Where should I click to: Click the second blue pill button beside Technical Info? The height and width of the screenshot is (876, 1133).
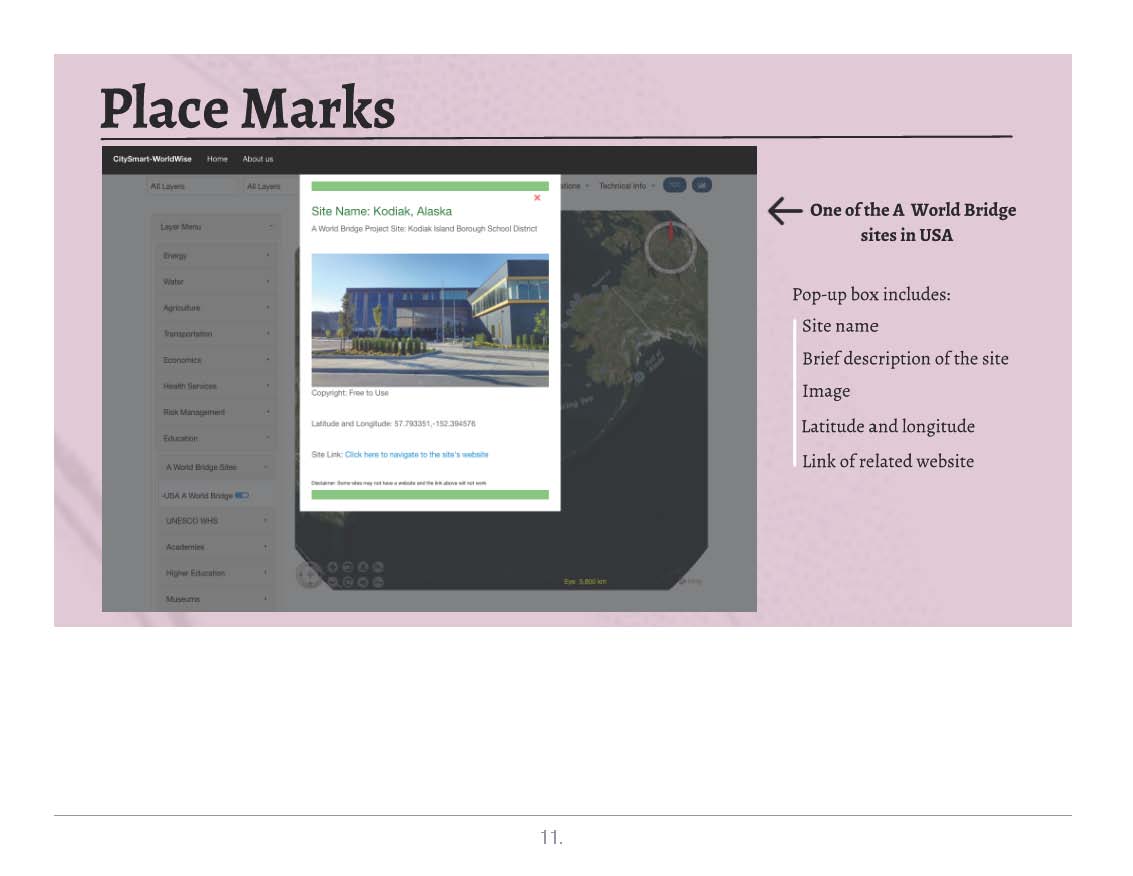[701, 186]
